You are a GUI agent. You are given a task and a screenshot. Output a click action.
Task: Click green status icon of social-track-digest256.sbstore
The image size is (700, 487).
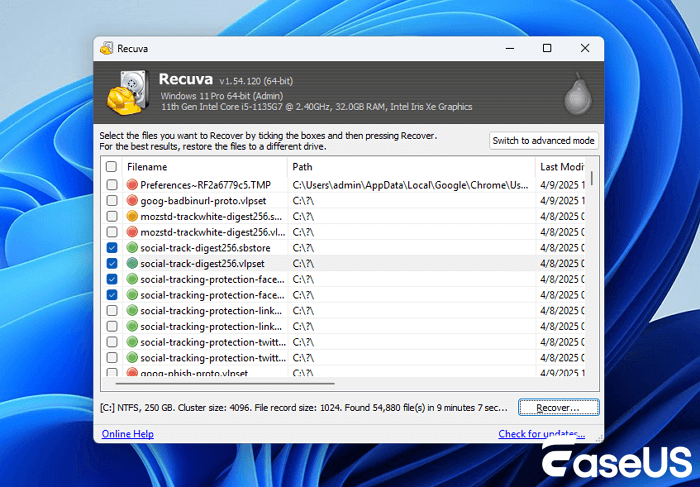point(132,248)
